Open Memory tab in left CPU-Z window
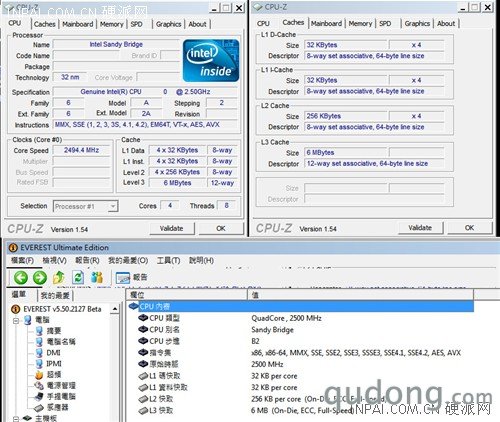The image size is (500, 422). coord(111,24)
